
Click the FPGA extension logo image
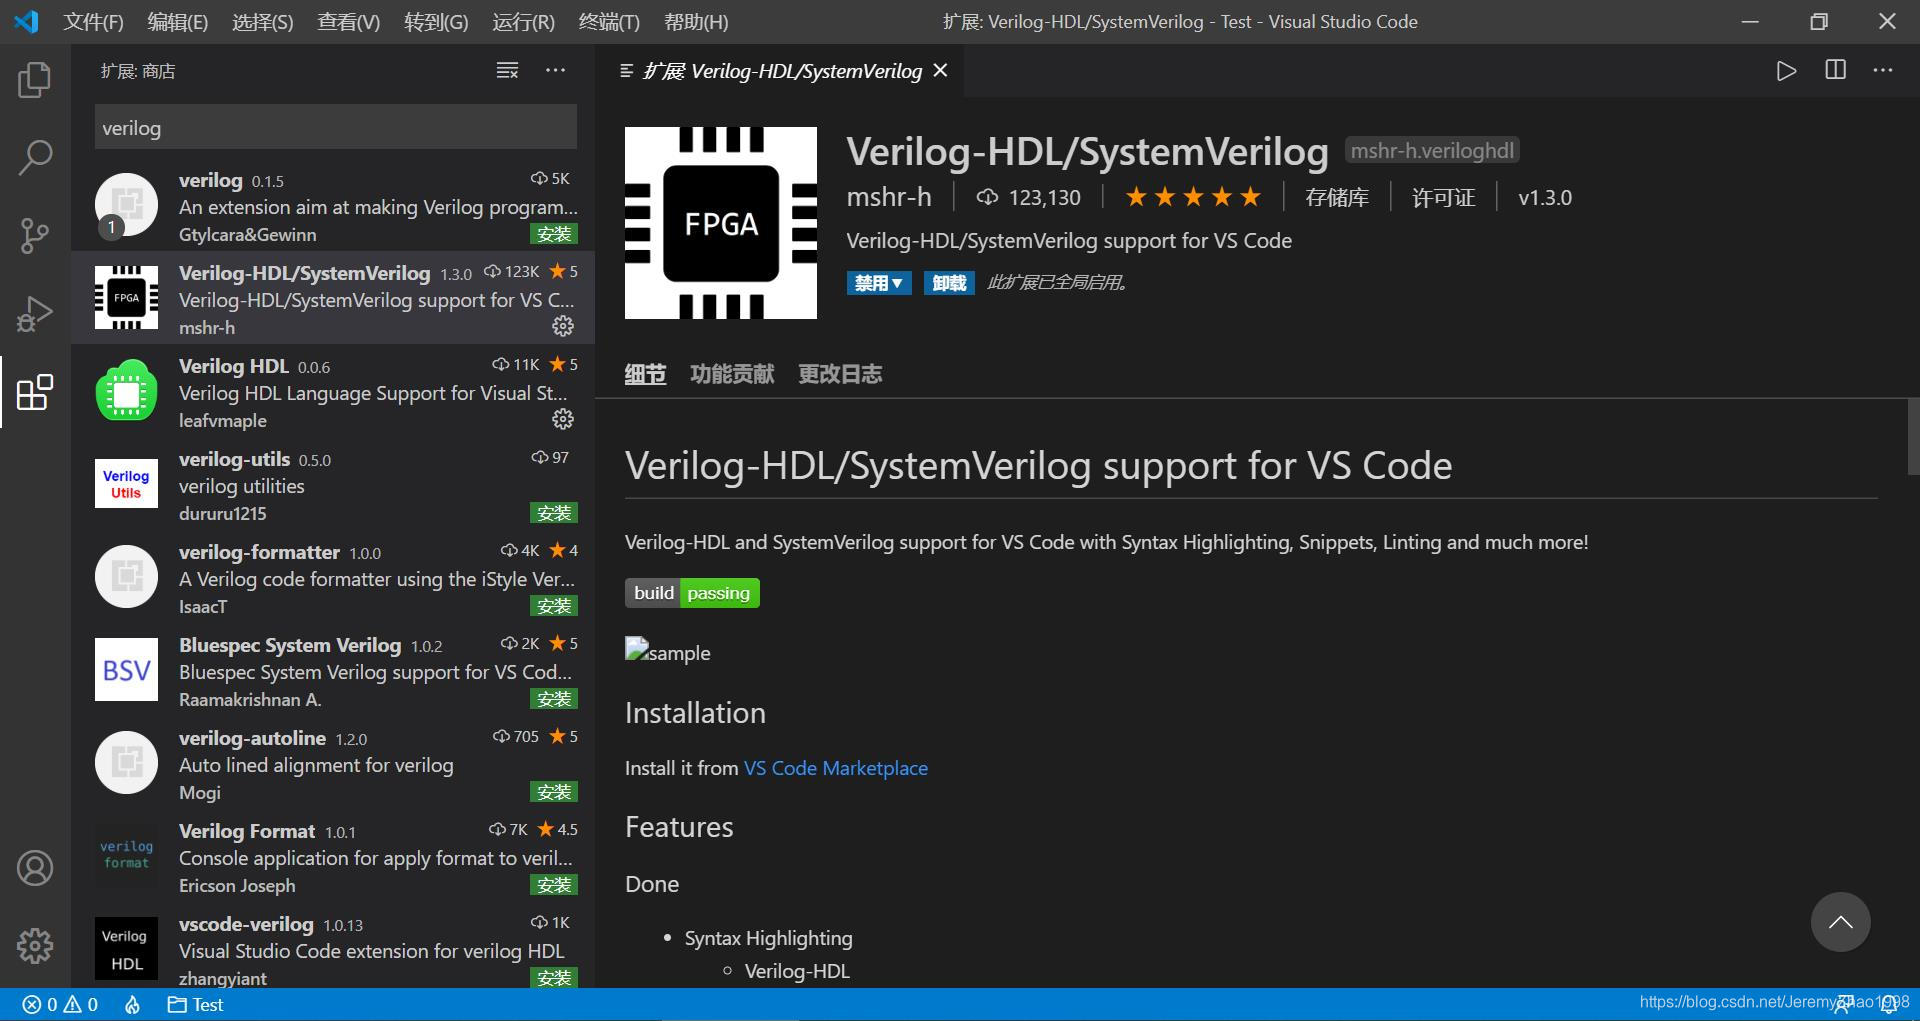point(721,223)
